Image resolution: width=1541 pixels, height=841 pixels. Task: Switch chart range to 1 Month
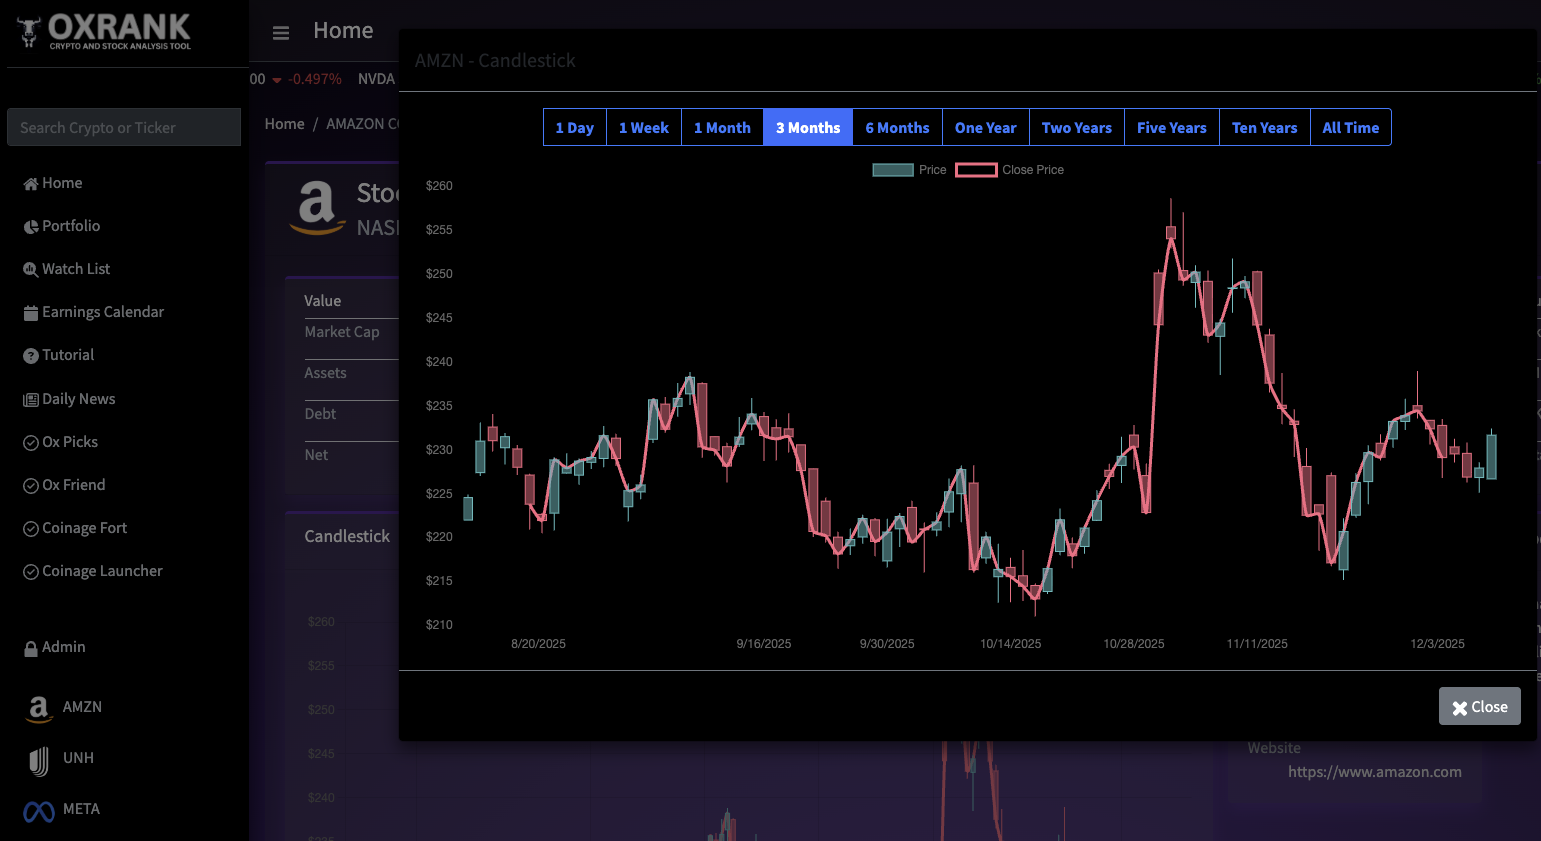click(722, 128)
